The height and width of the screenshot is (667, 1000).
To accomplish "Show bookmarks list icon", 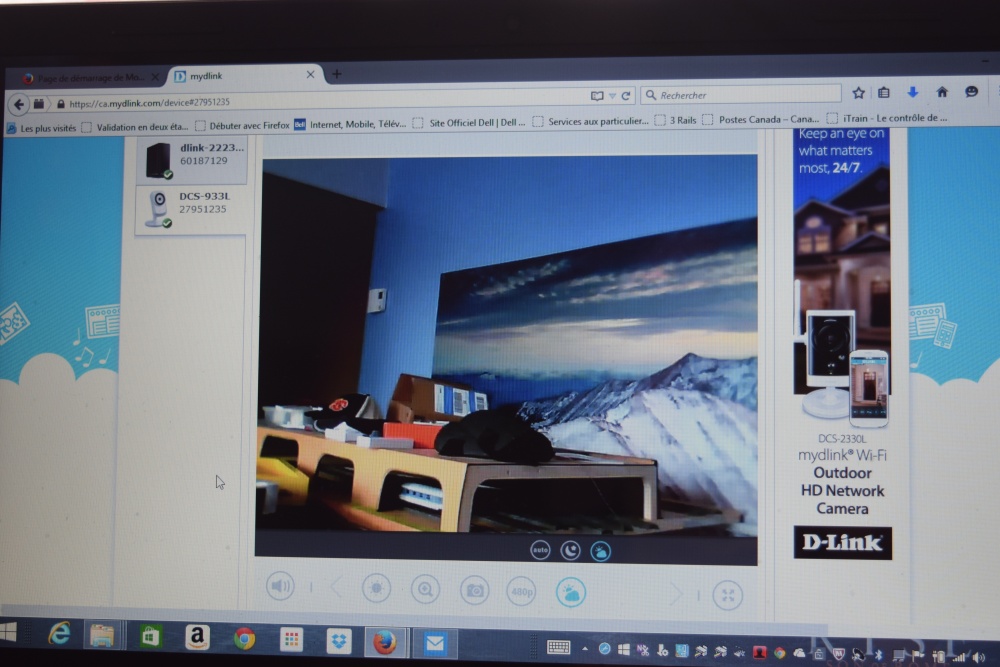I will pyautogui.click(x=884, y=92).
